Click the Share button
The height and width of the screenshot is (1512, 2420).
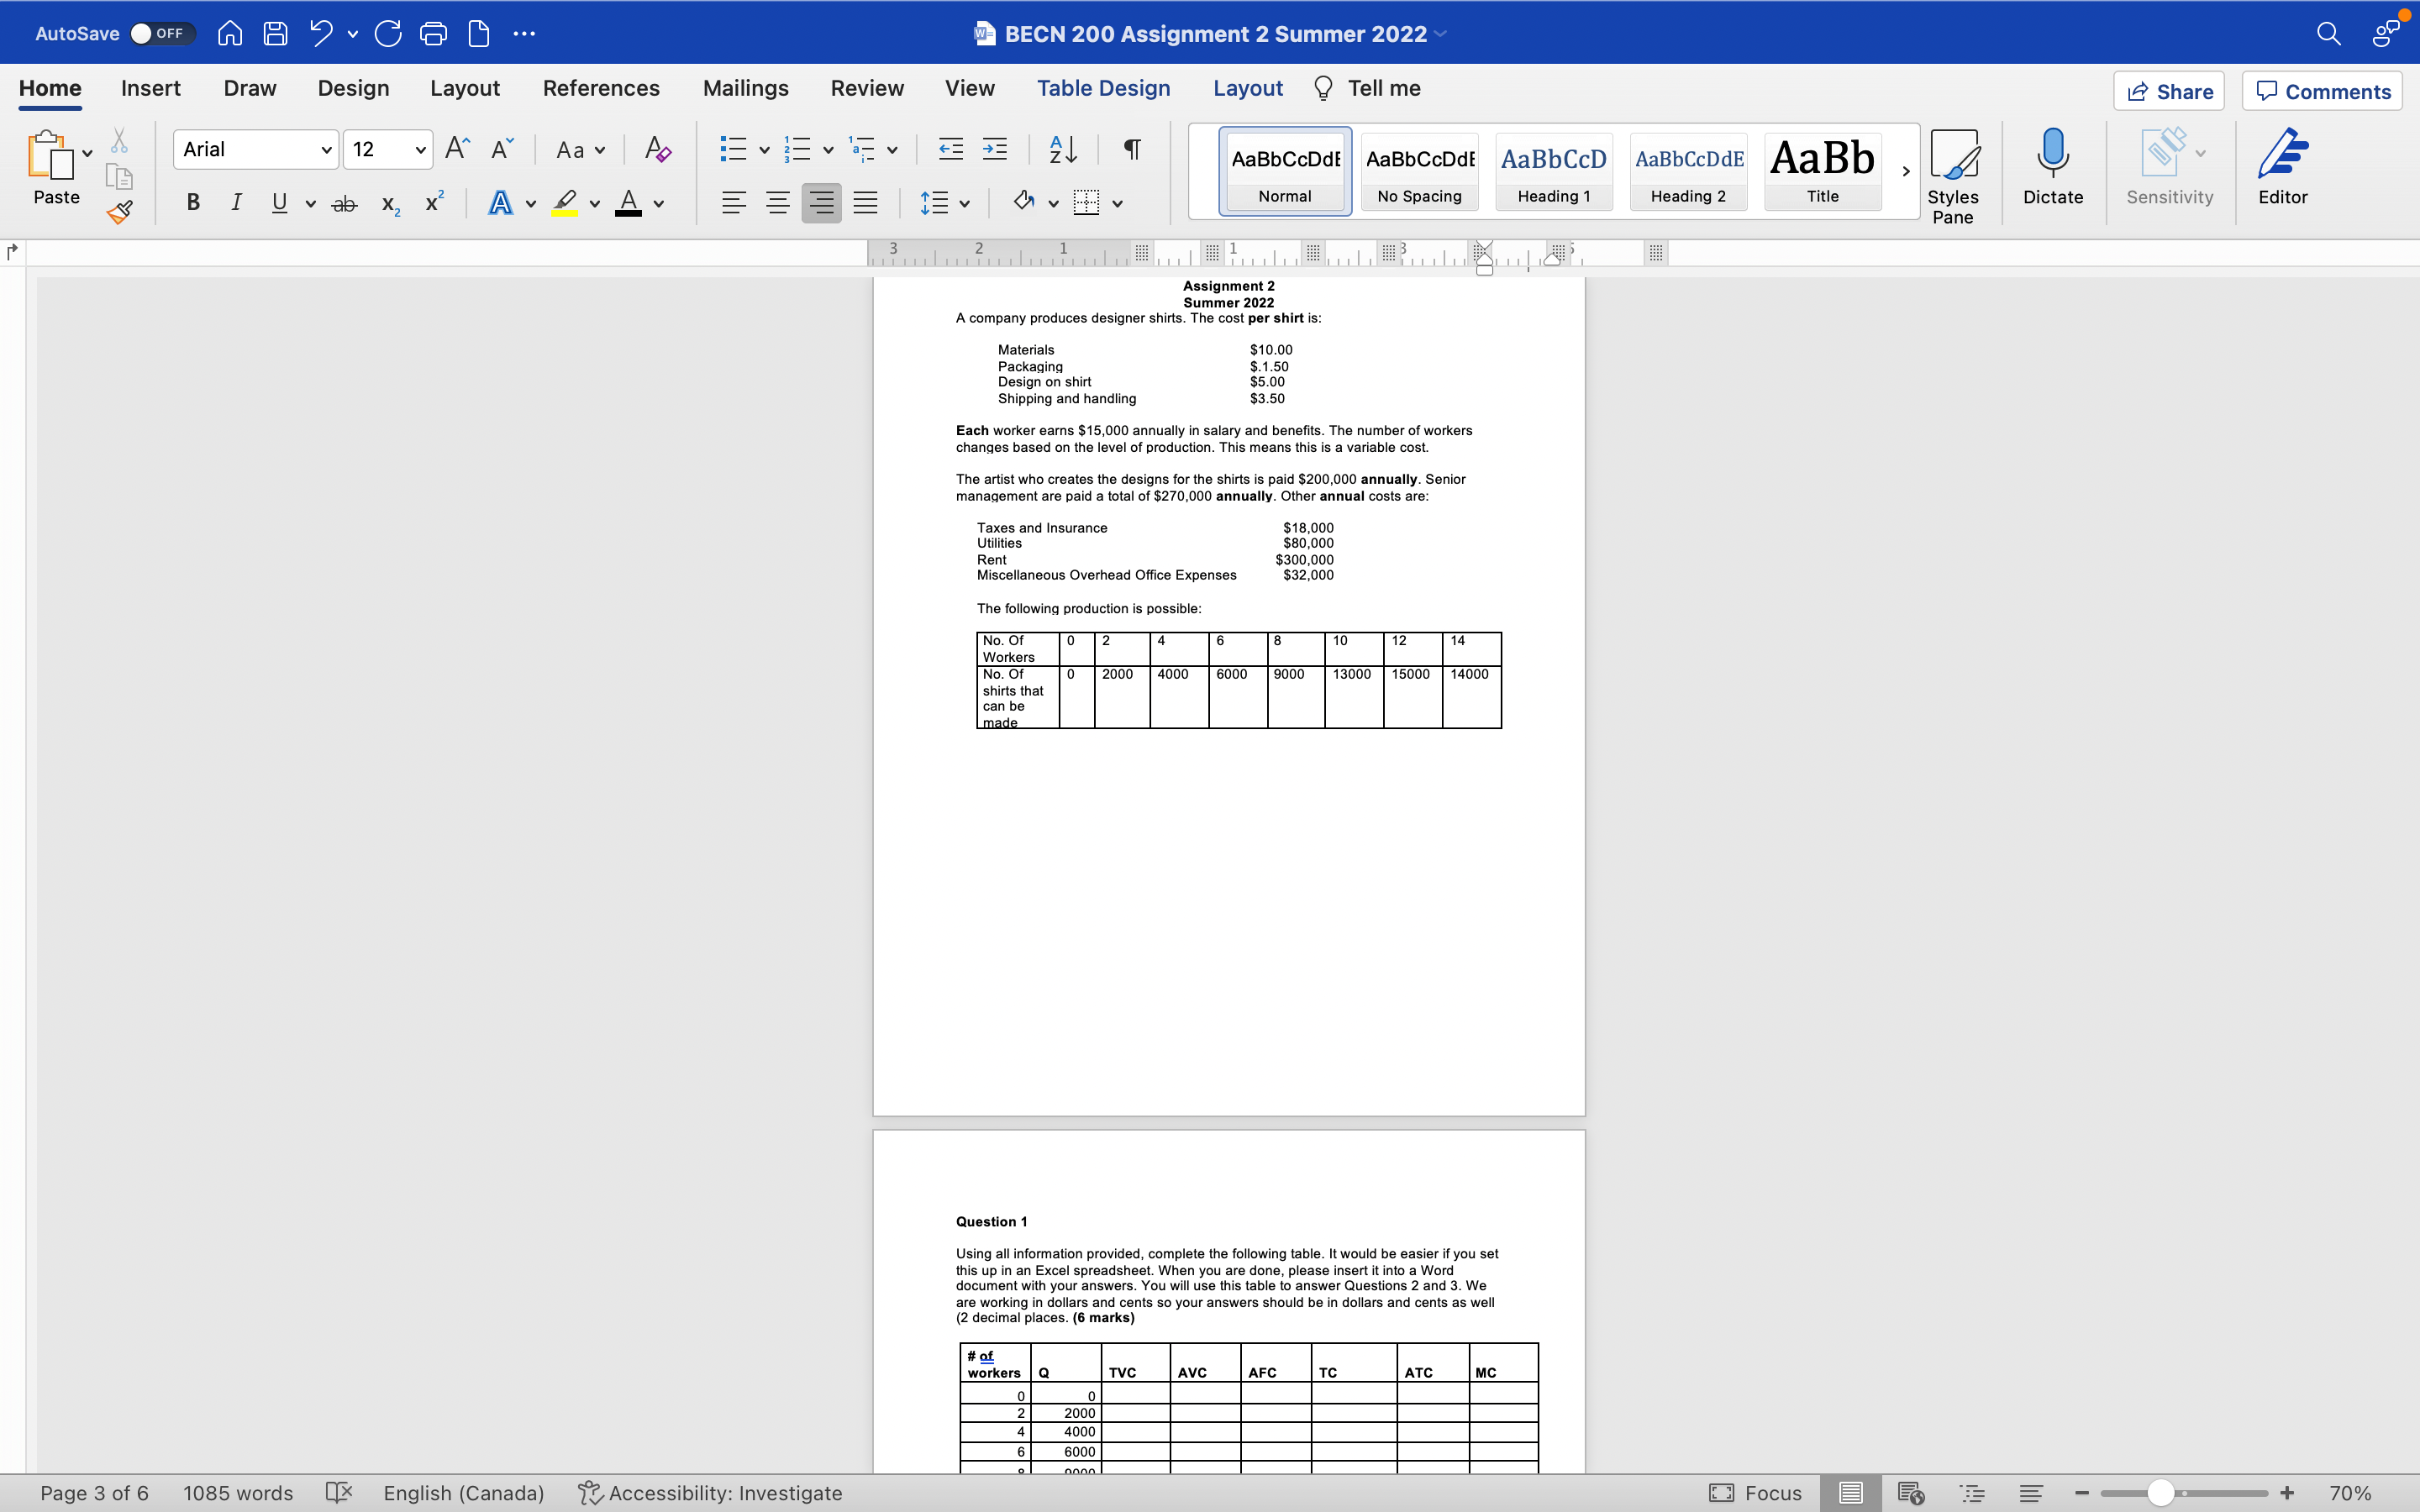[2170, 91]
